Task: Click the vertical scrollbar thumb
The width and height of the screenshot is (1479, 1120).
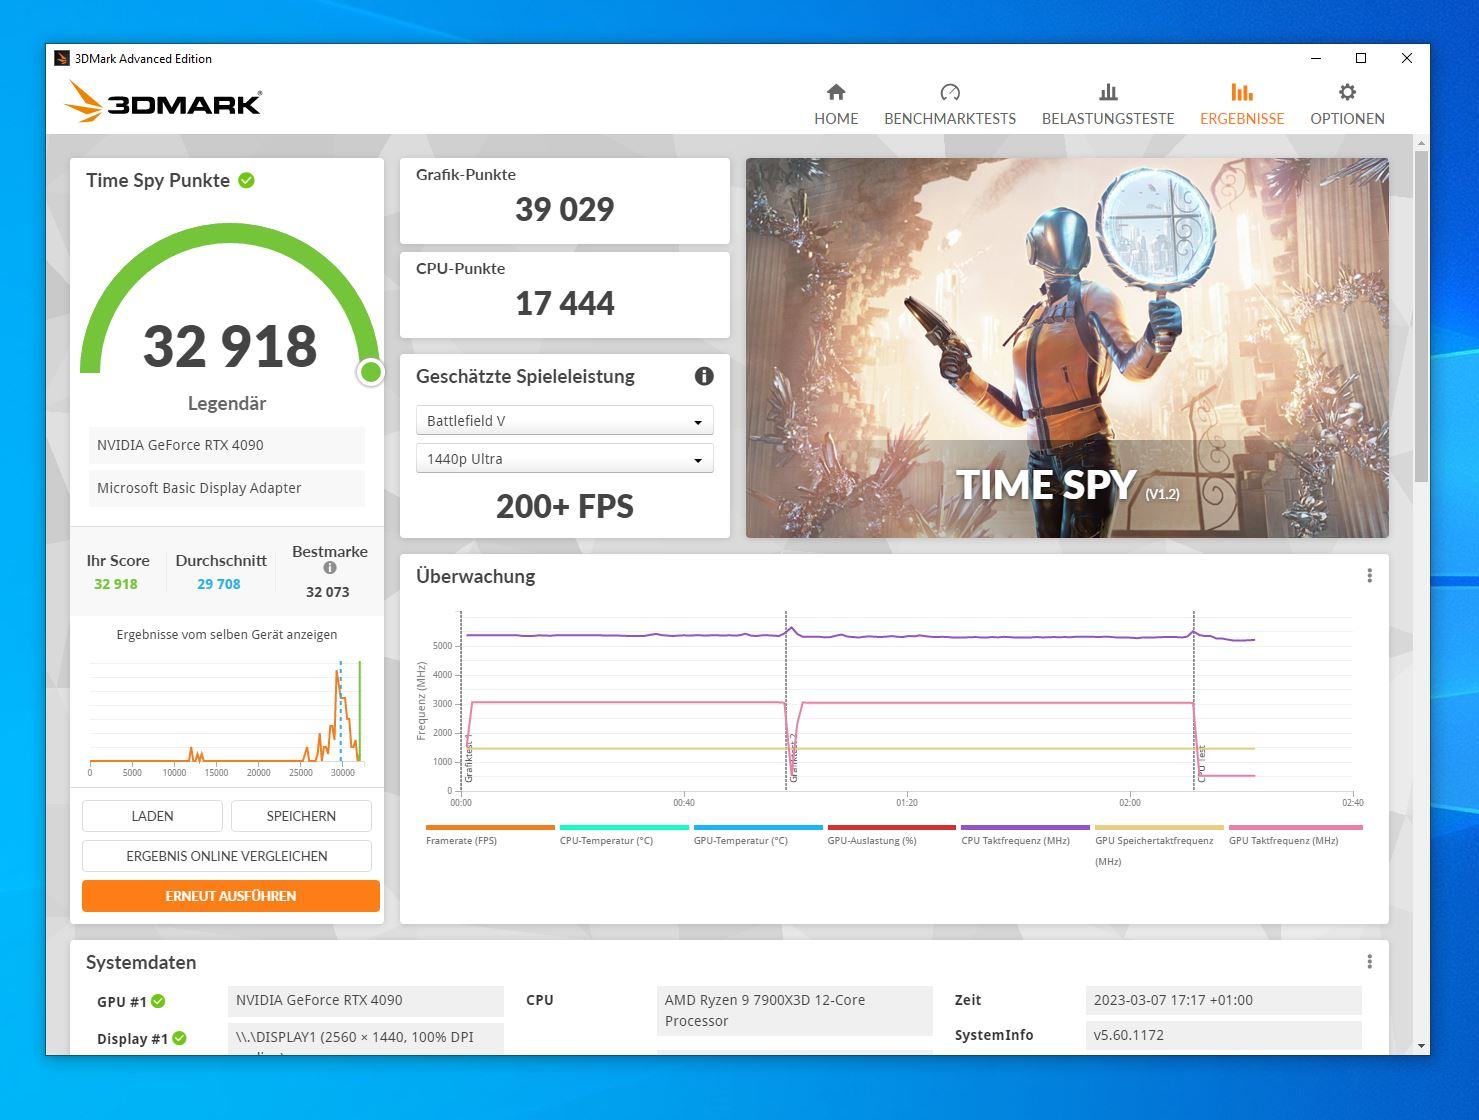Action: pos(1421,315)
